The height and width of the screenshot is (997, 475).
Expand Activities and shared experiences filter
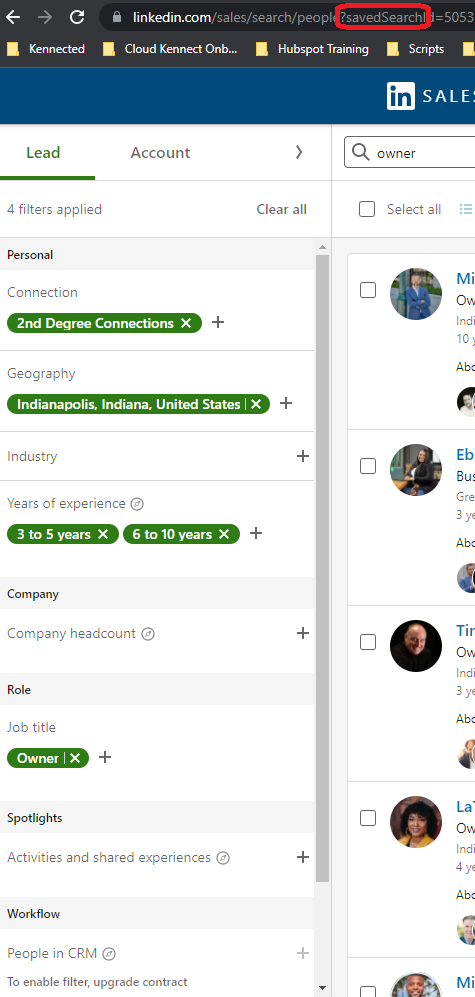click(303, 857)
